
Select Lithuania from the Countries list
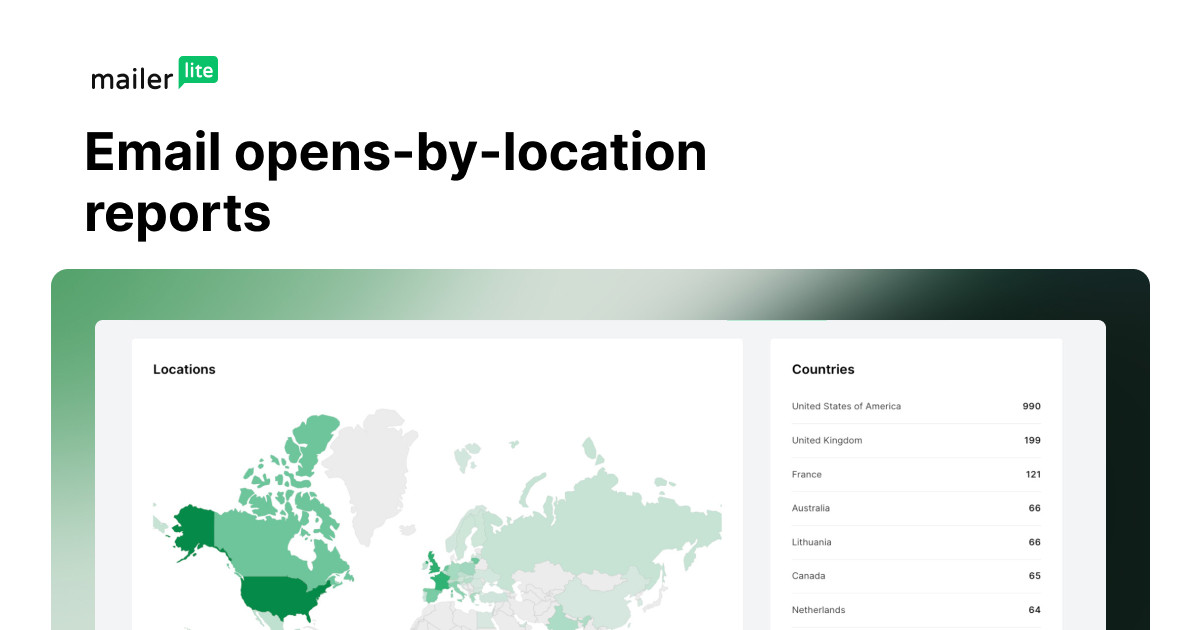(812, 542)
